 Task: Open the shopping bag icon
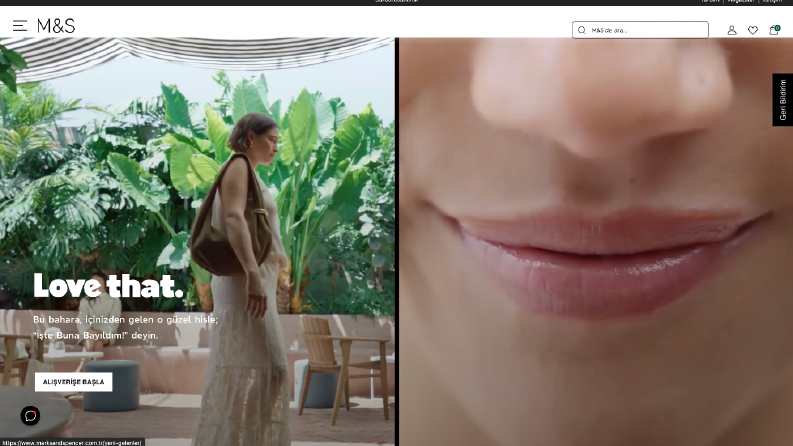click(773, 31)
